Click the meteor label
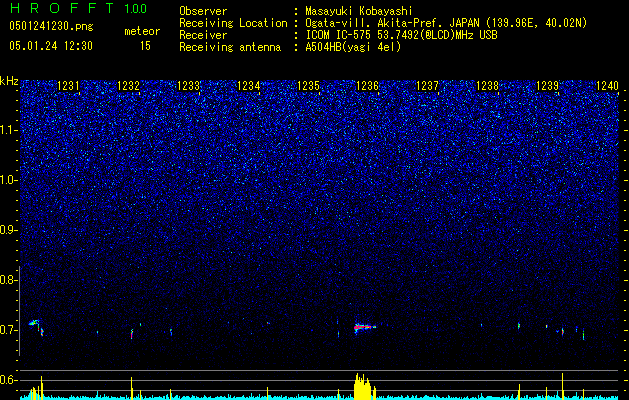629x400 pixels. tap(142, 31)
